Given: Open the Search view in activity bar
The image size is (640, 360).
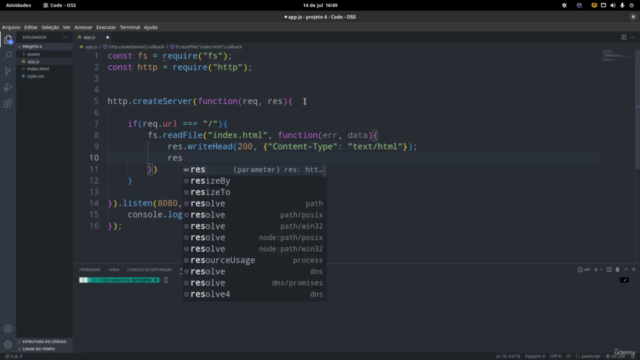Looking at the screenshot, I should tap(8, 55).
